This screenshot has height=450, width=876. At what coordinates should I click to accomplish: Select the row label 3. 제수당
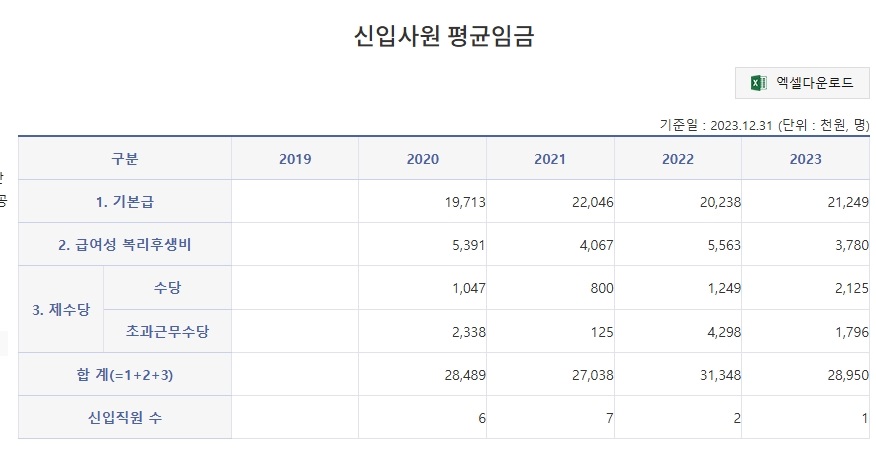click(61, 309)
